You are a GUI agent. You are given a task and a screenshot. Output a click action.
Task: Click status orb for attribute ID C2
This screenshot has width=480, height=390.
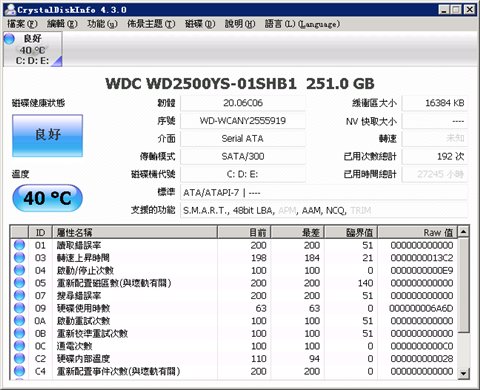click(19, 358)
